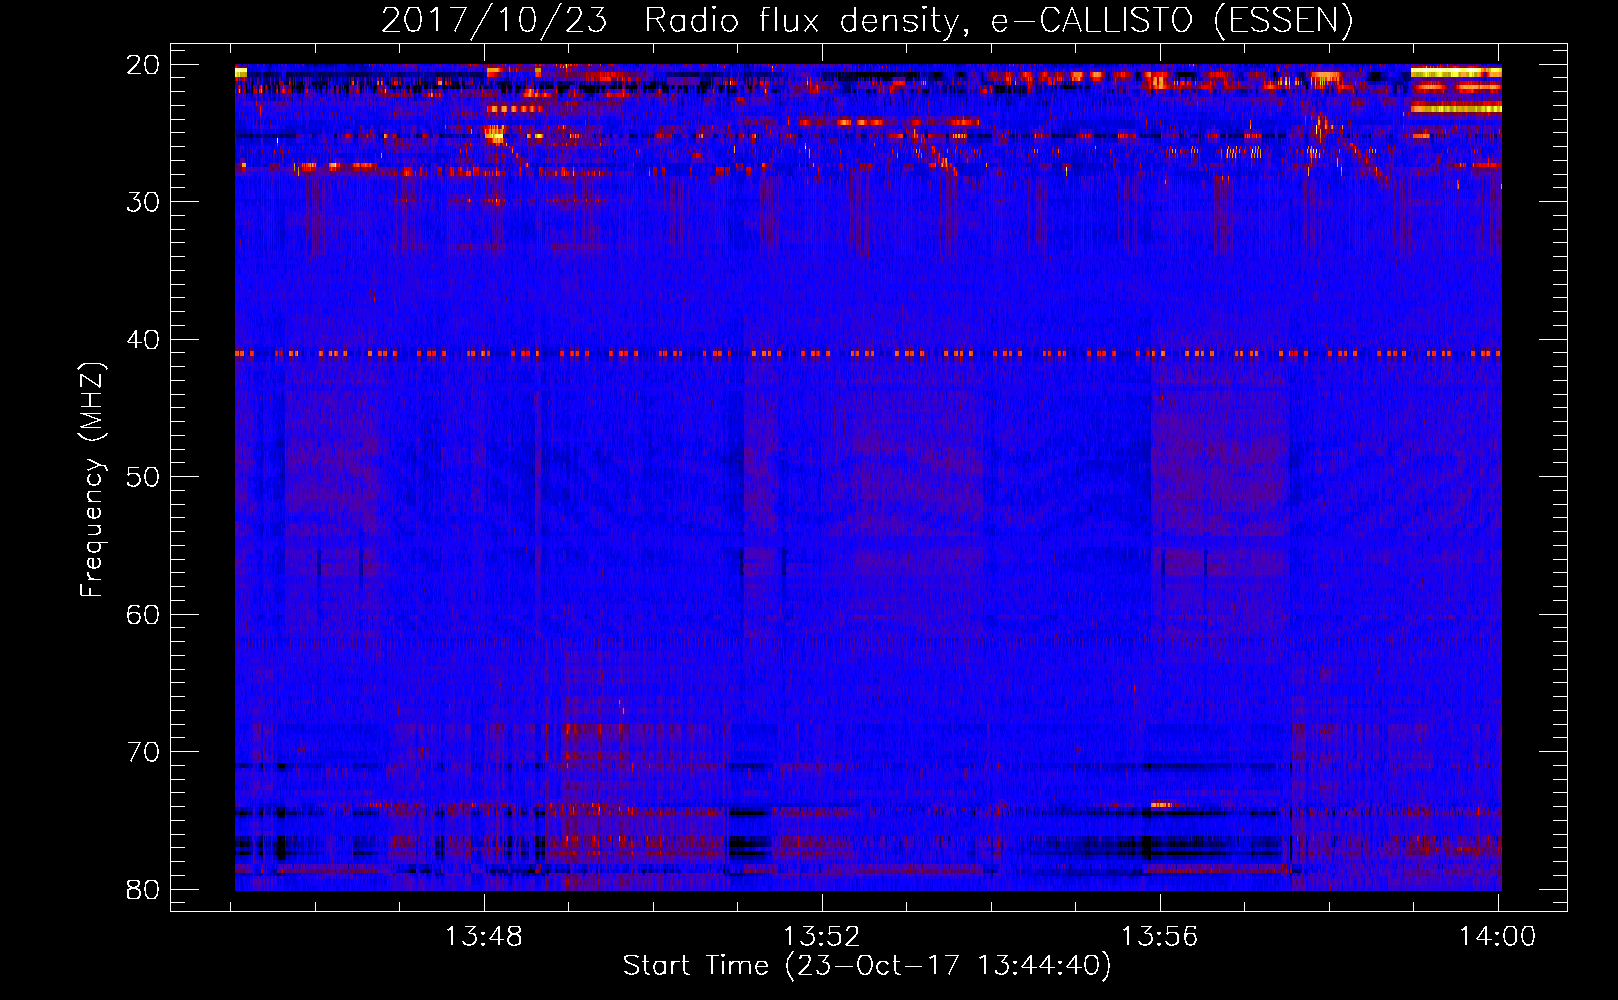Click the 13:52 time tick label
The width and height of the screenshot is (1618, 1000).
click(x=822, y=937)
